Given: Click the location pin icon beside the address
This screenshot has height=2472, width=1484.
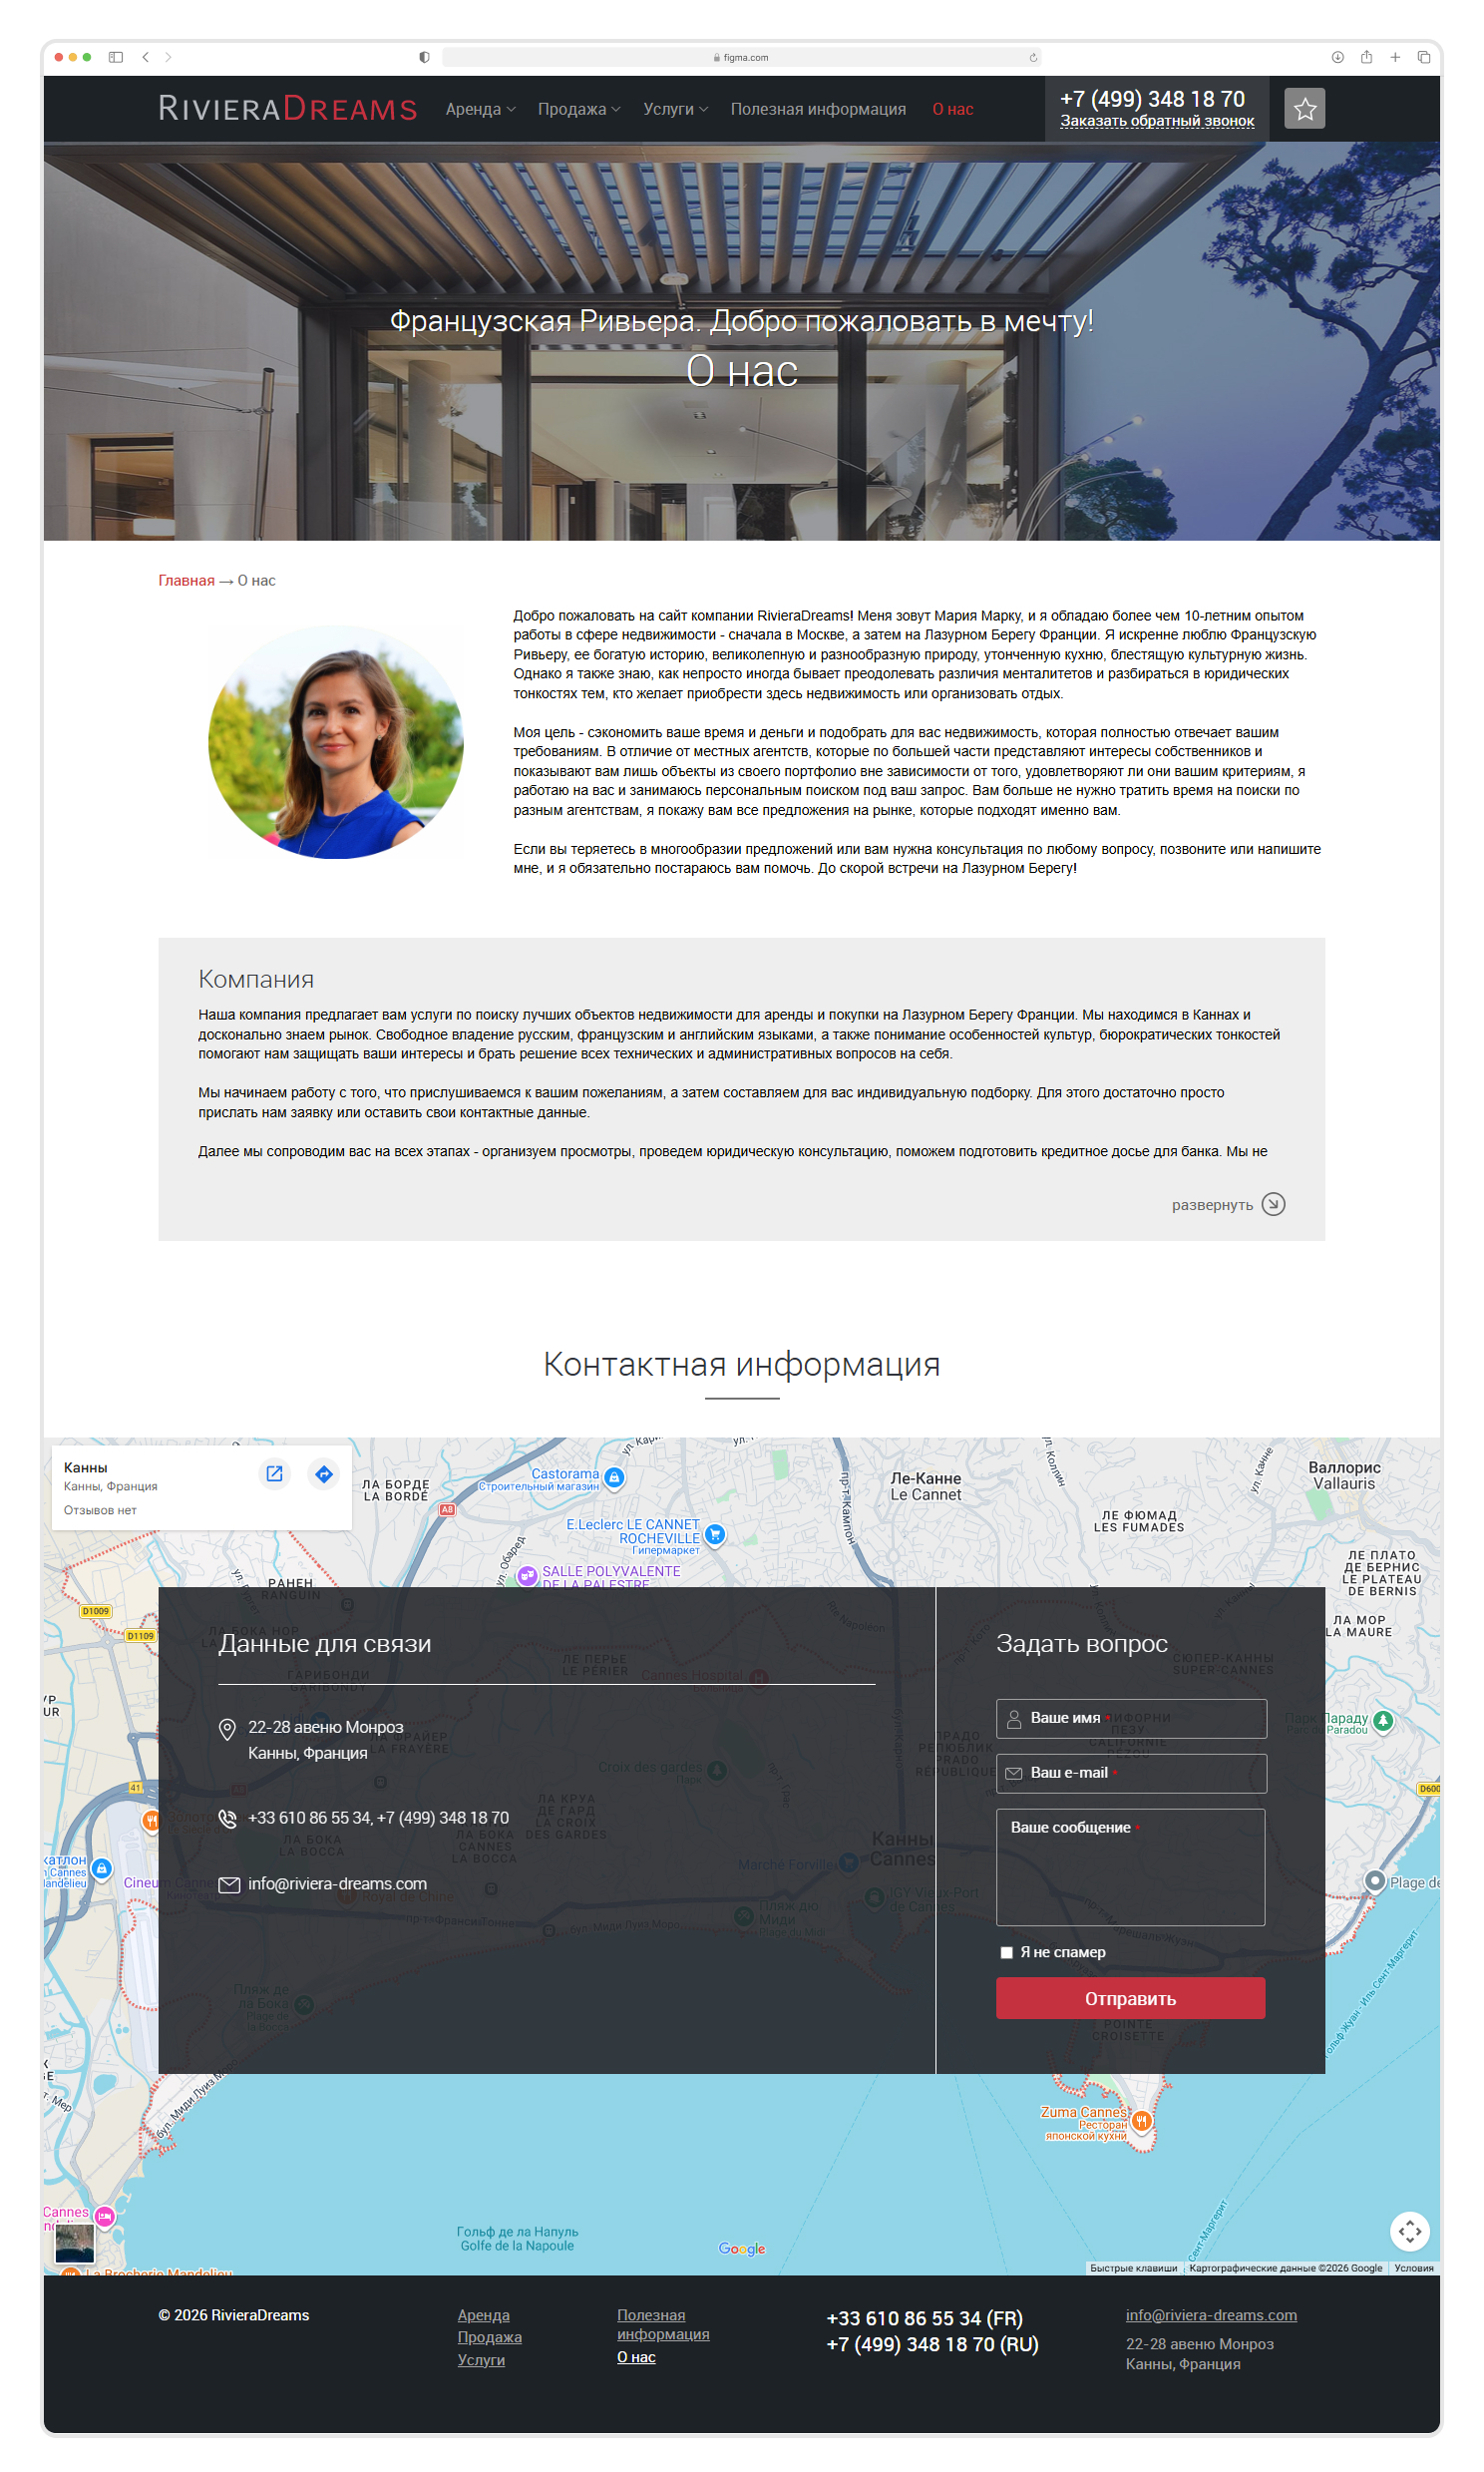Looking at the screenshot, I should (x=227, y=1729).
